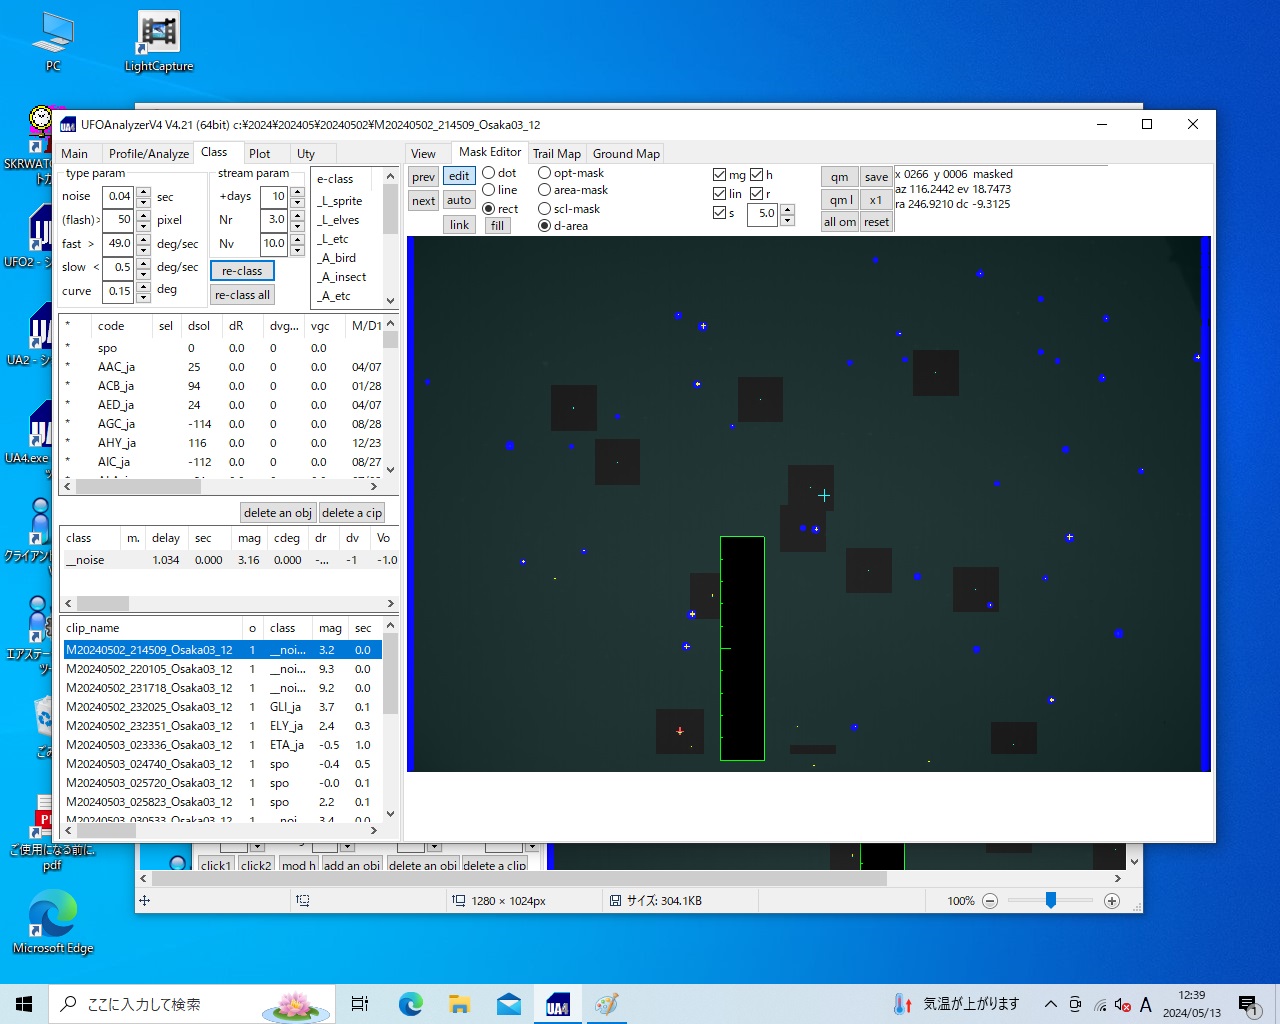Click the zoom in plus icon

(x=1111, y=901)
